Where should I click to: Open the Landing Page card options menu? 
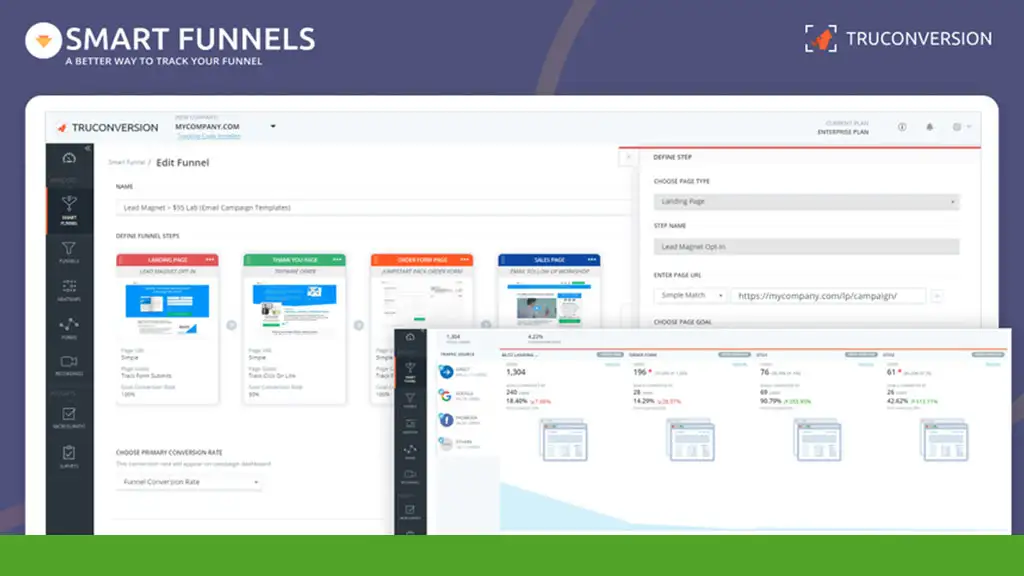(210, 260)
